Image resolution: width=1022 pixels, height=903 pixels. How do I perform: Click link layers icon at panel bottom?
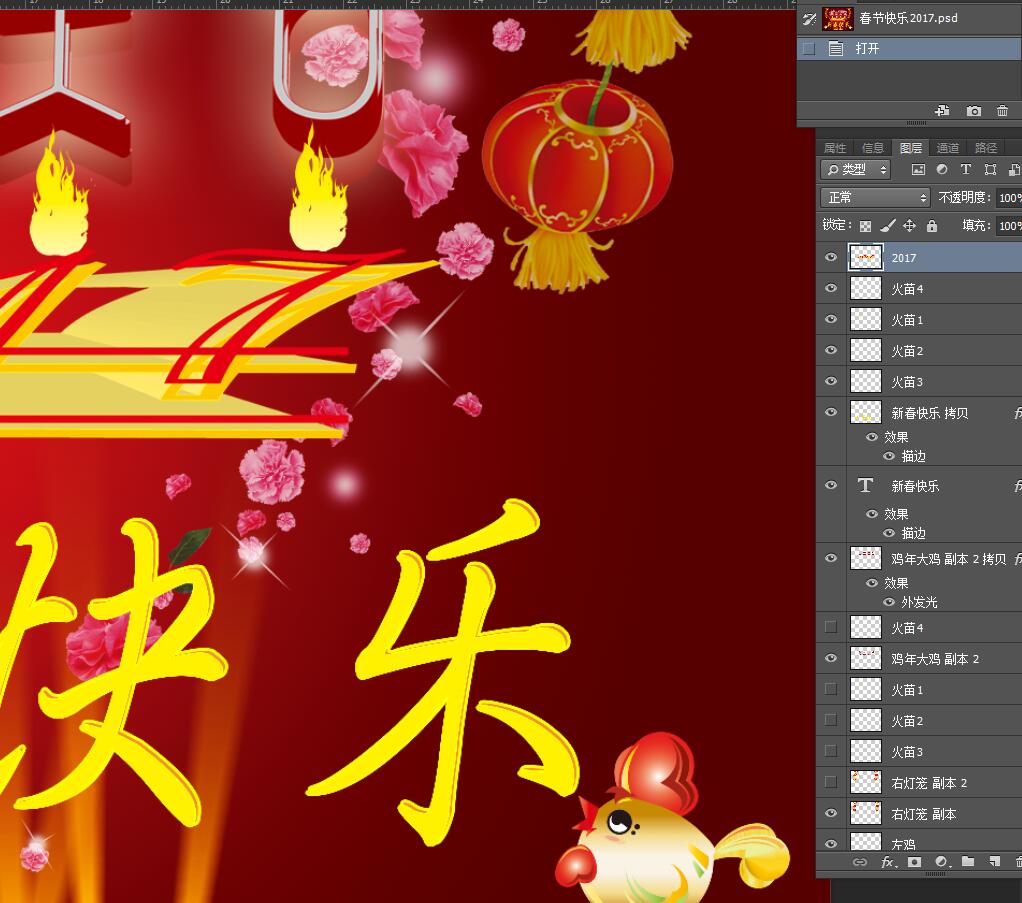860,862
